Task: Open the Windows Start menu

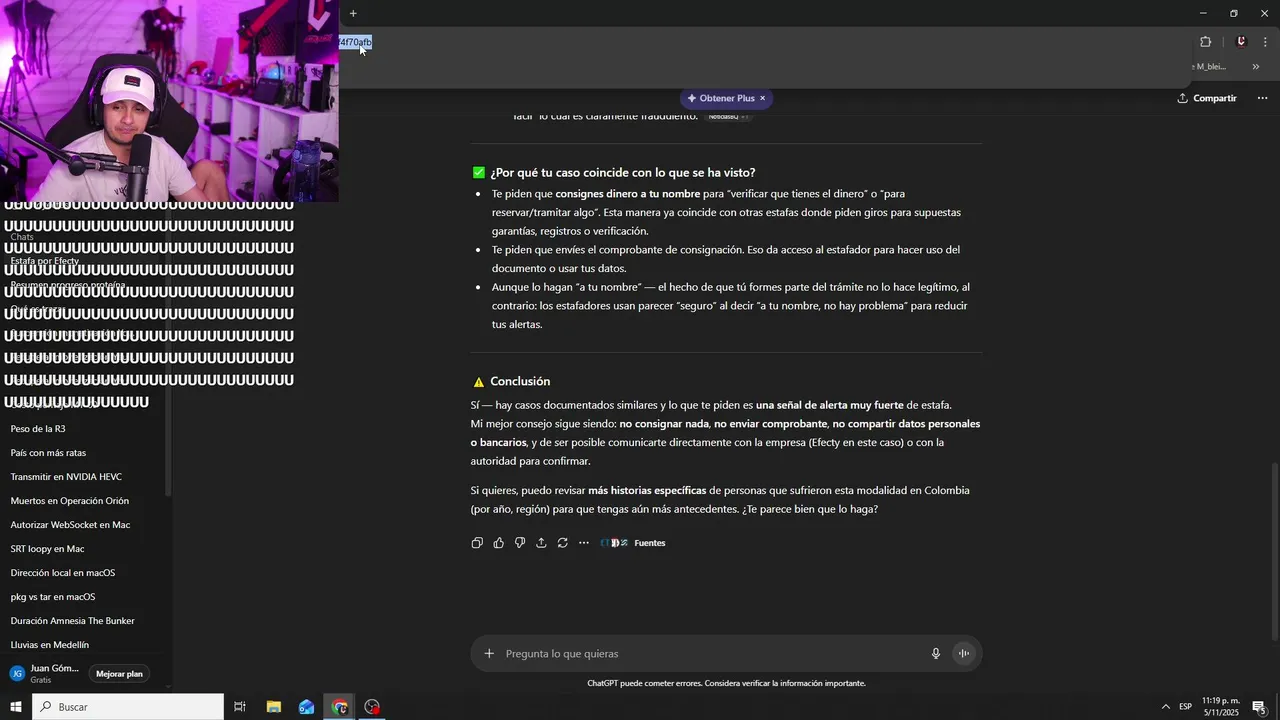Action: point(16,707)
